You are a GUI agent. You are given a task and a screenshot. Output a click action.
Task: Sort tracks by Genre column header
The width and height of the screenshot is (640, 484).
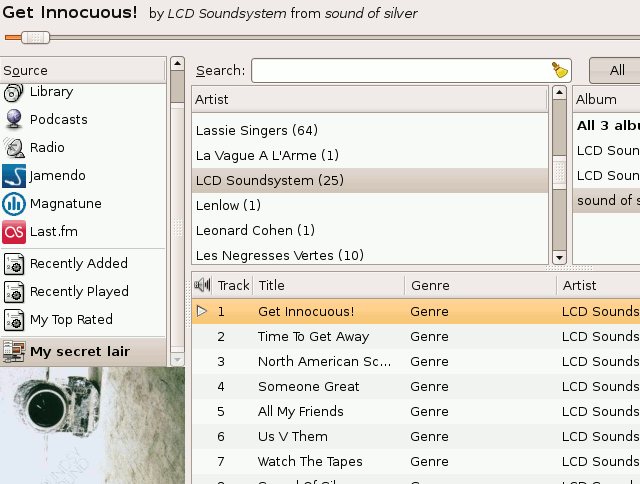pos(481,285)
